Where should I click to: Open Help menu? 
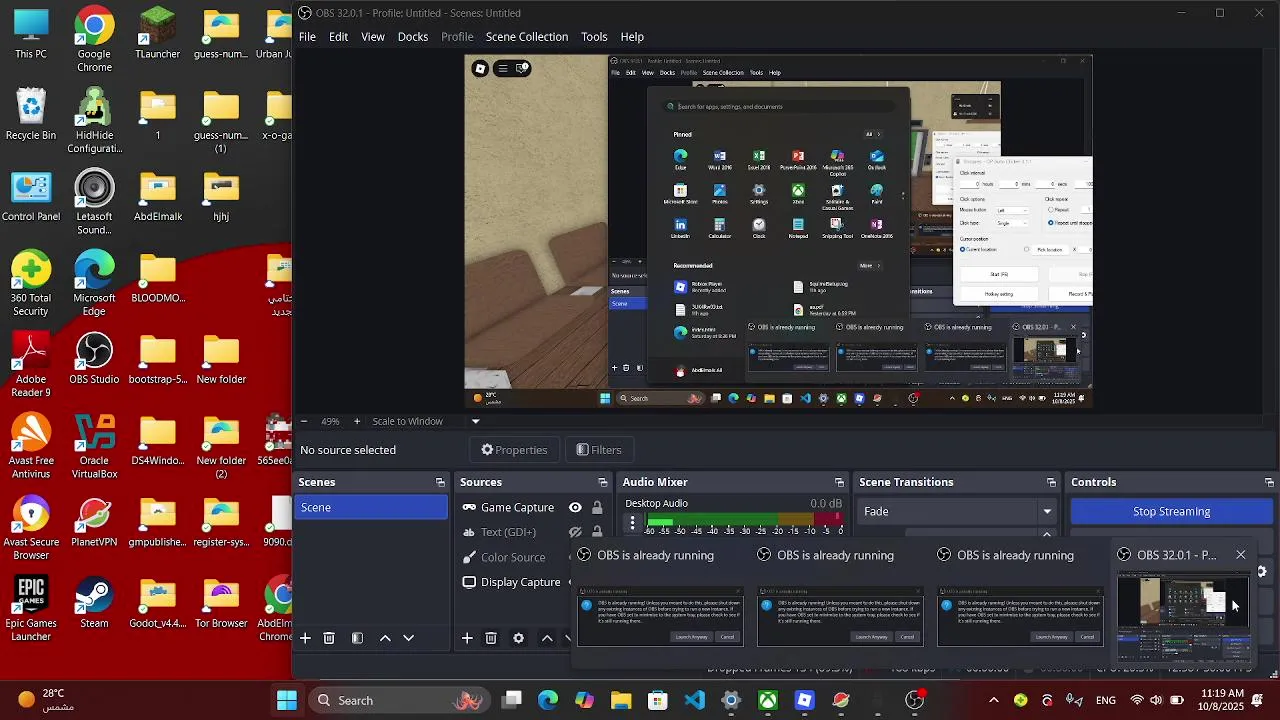632,36
